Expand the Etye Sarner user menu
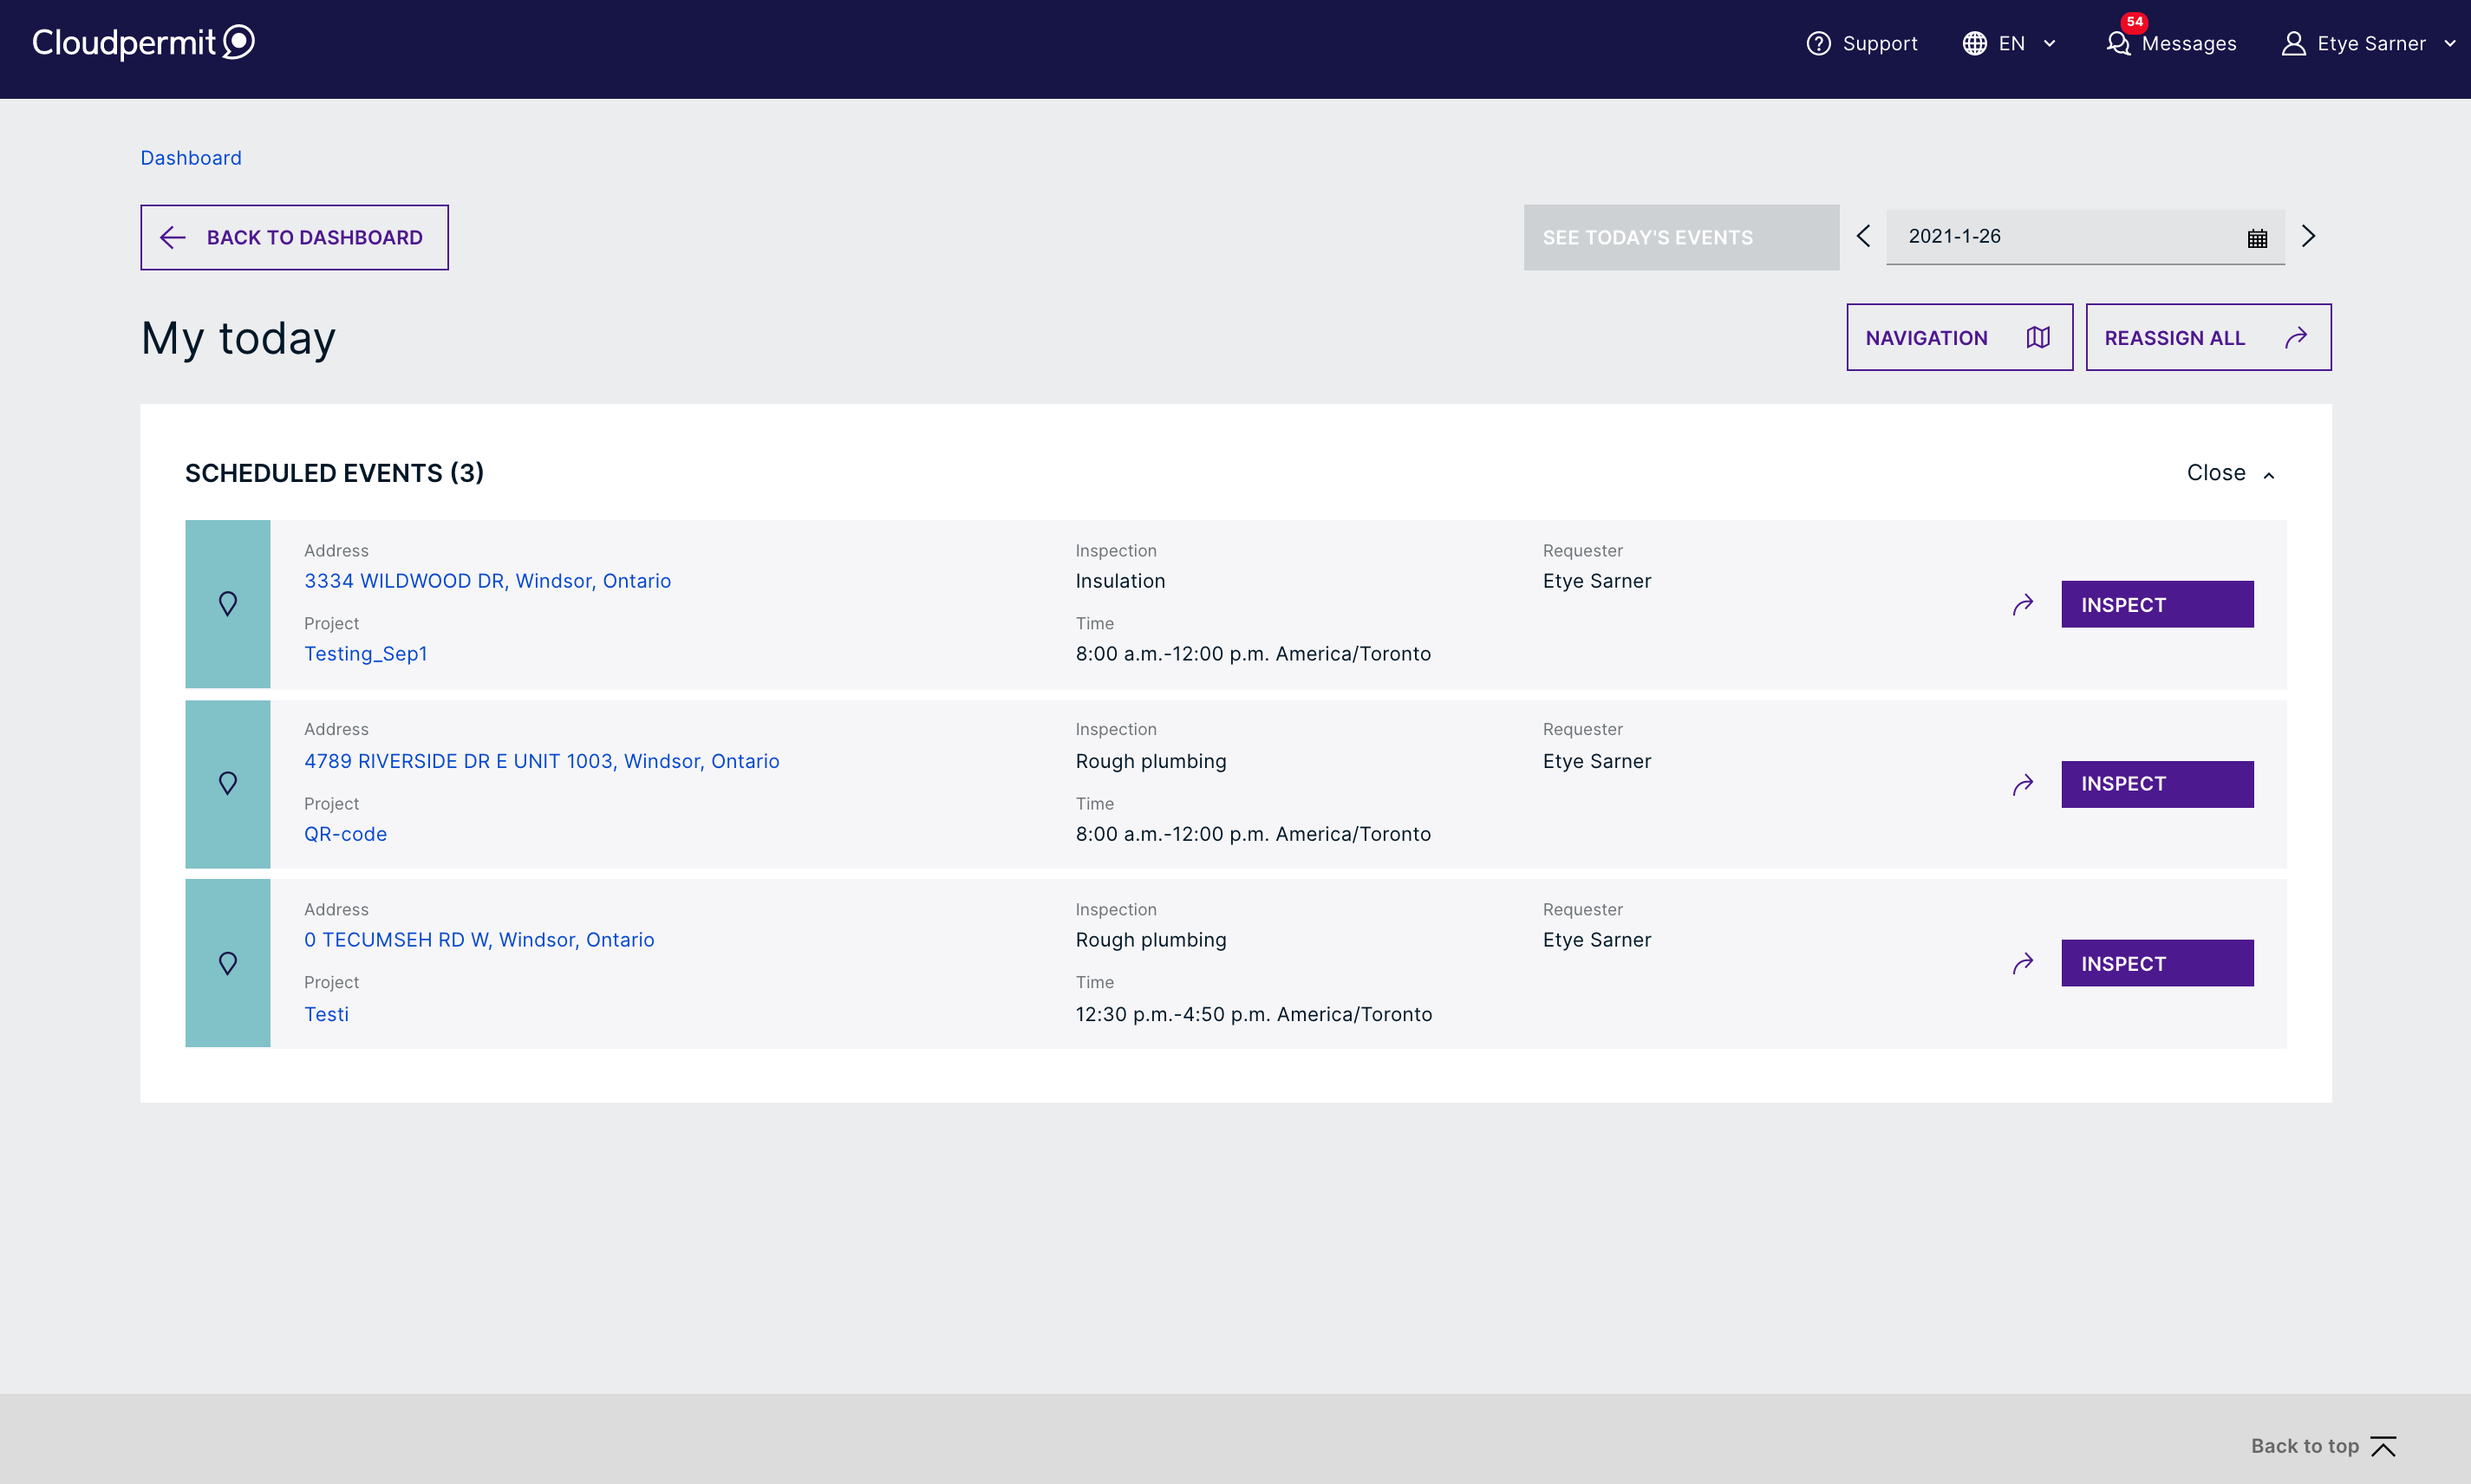The height and width of the screenshot is (1484, 2471). tap(2369, 44)
